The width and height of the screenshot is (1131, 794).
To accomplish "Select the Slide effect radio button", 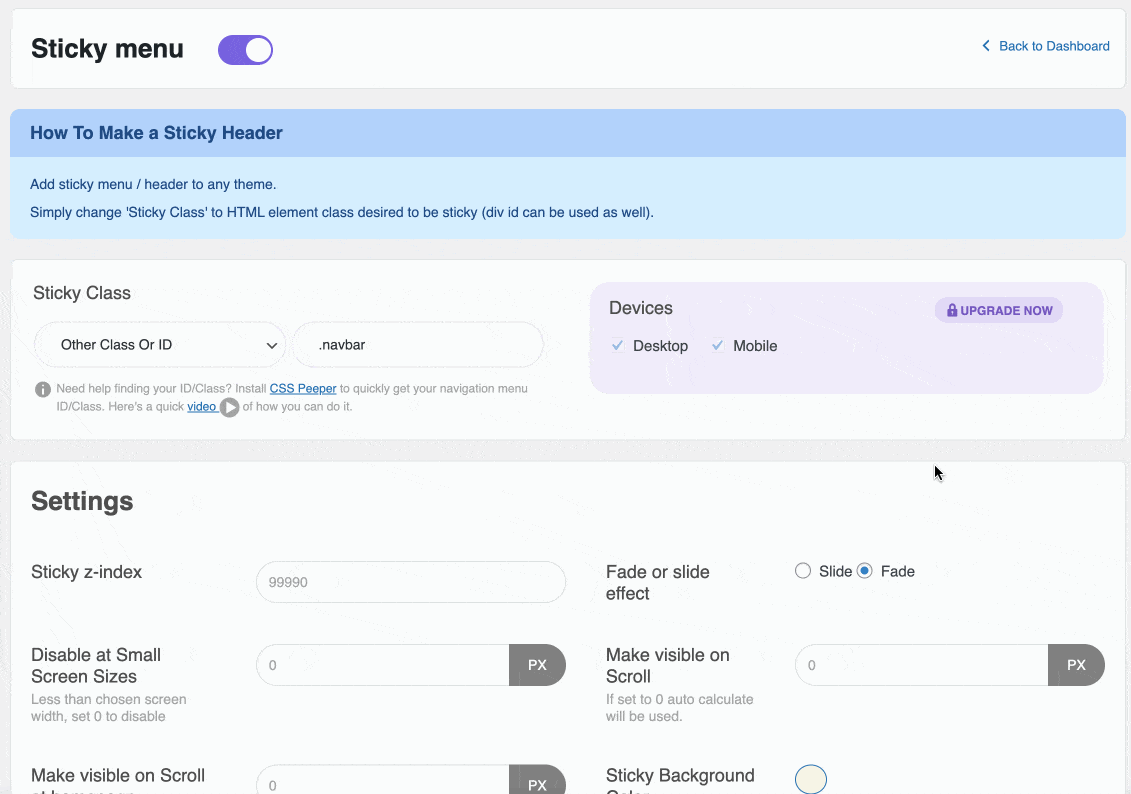I will click(803, 571).
